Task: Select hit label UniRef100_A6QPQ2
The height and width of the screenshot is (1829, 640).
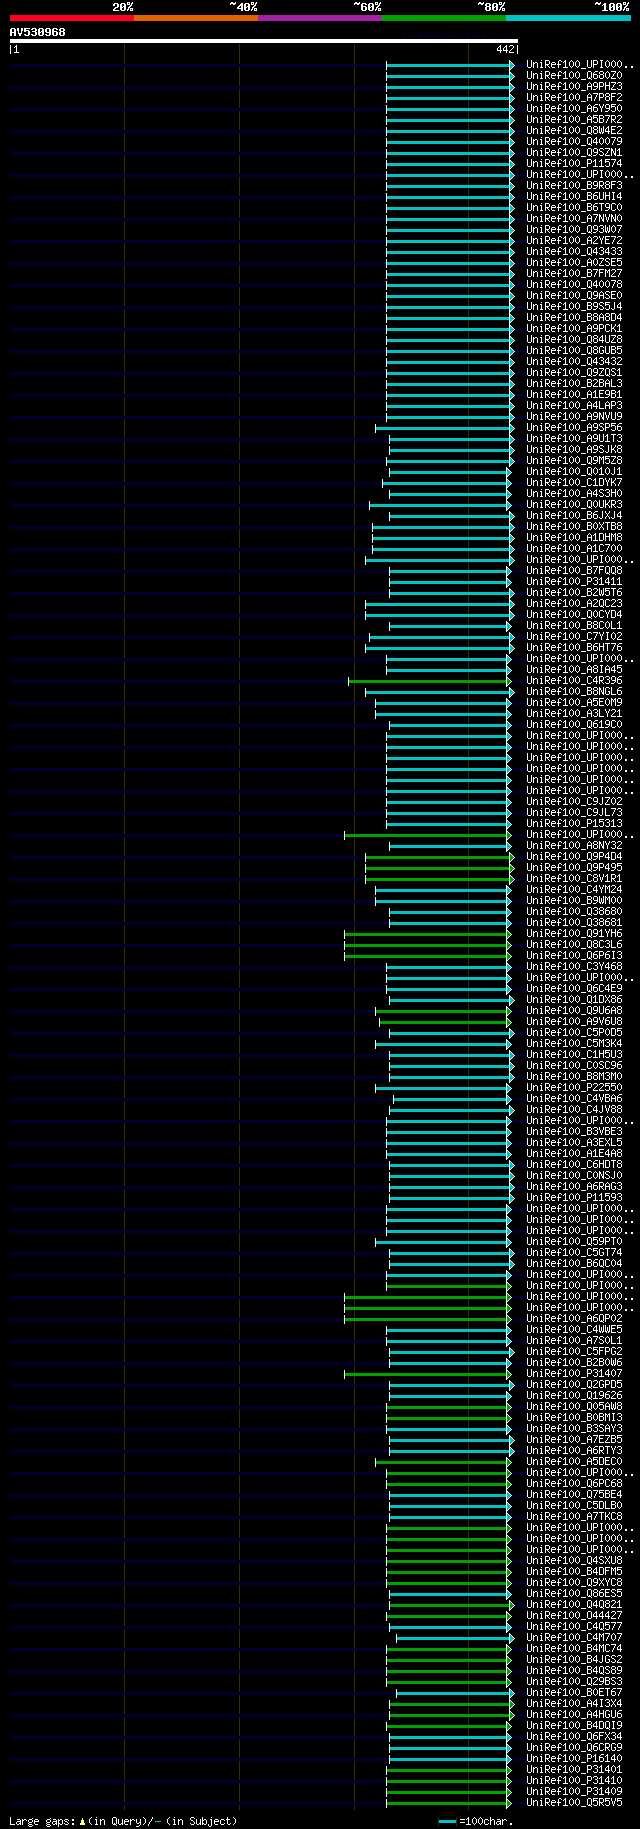Action: tap(574, 1319)
